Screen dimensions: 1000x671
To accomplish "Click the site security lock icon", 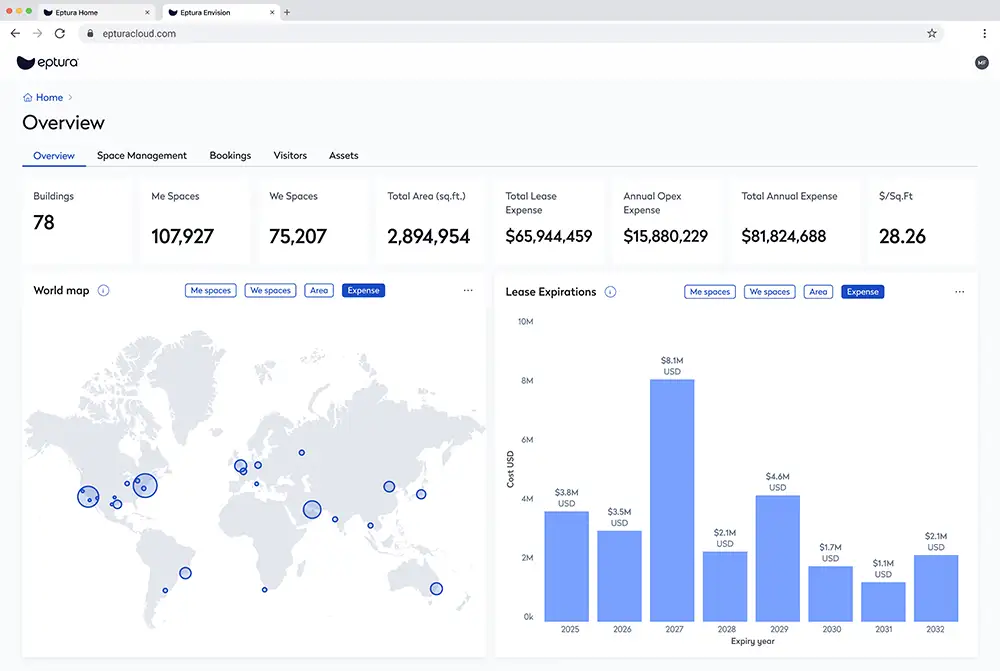I will (x=90, y=33).
